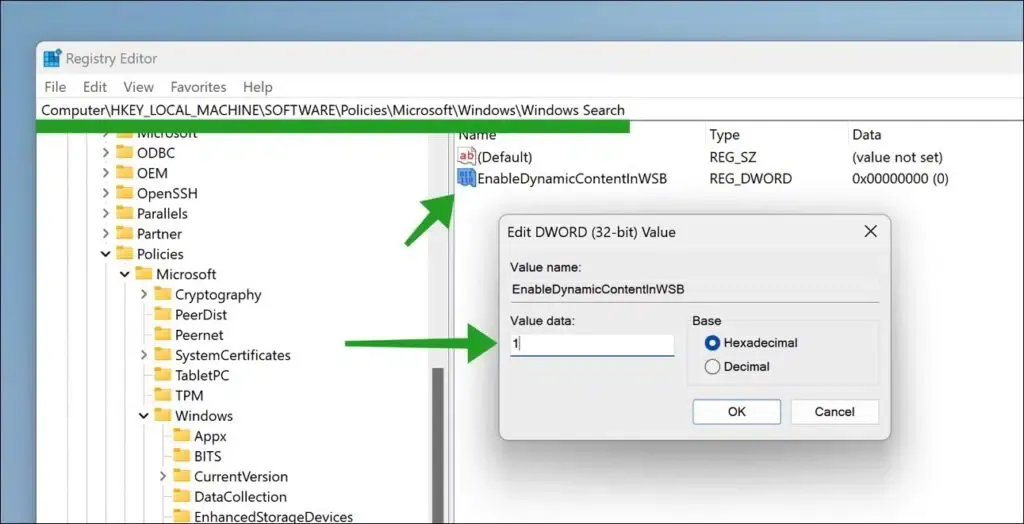
Task: Click the Appx folder icon
Action: point(182,436)
